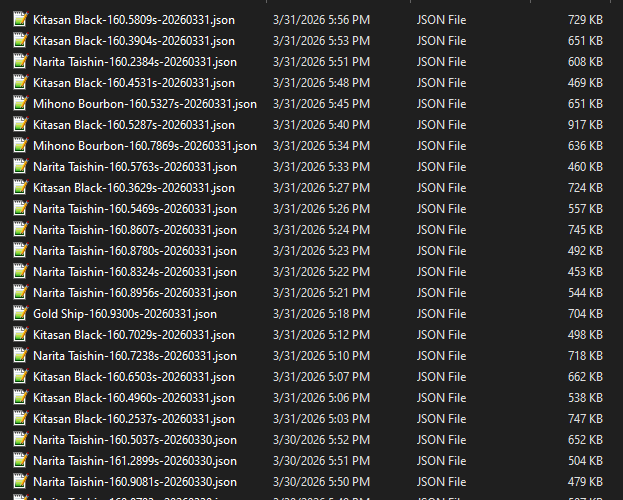Click the file icon of Narita Taishin-160.8956s-20260331.json
The image size is (623, 500).
pyautogui.click(x=21, y=293)
